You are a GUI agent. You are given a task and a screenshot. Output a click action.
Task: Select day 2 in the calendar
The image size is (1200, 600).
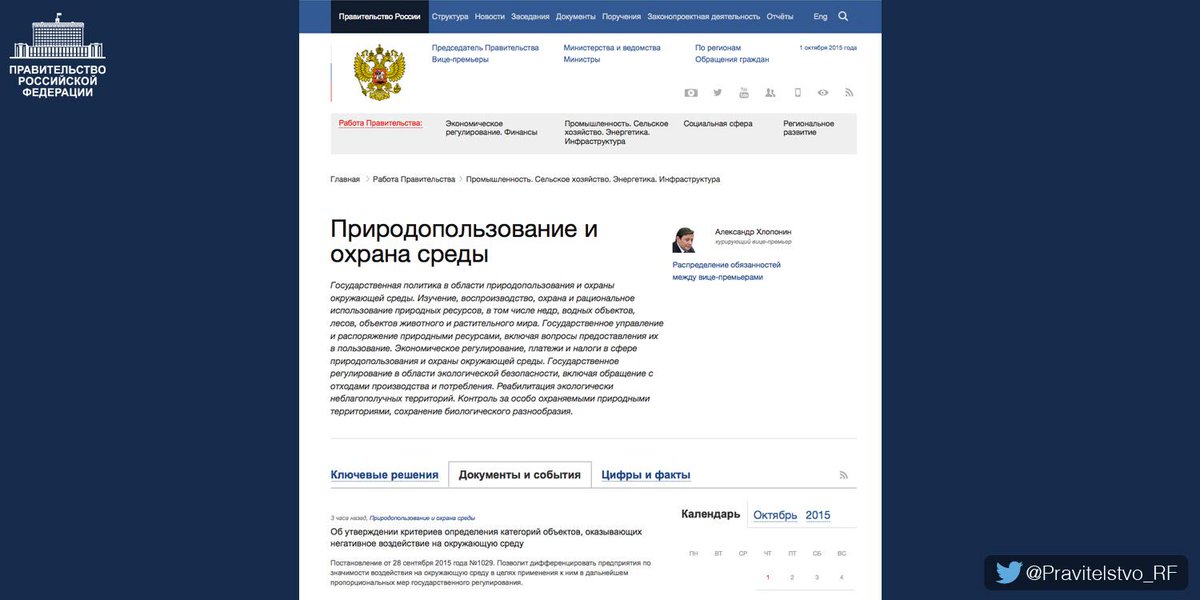pyautogui.click(x=792, y=577)
